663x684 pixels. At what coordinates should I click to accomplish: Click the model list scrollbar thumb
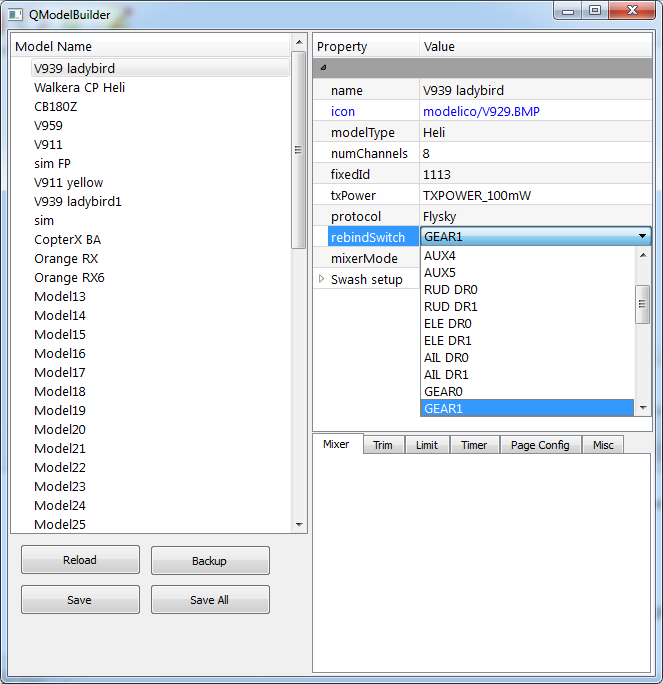(299, 150)
